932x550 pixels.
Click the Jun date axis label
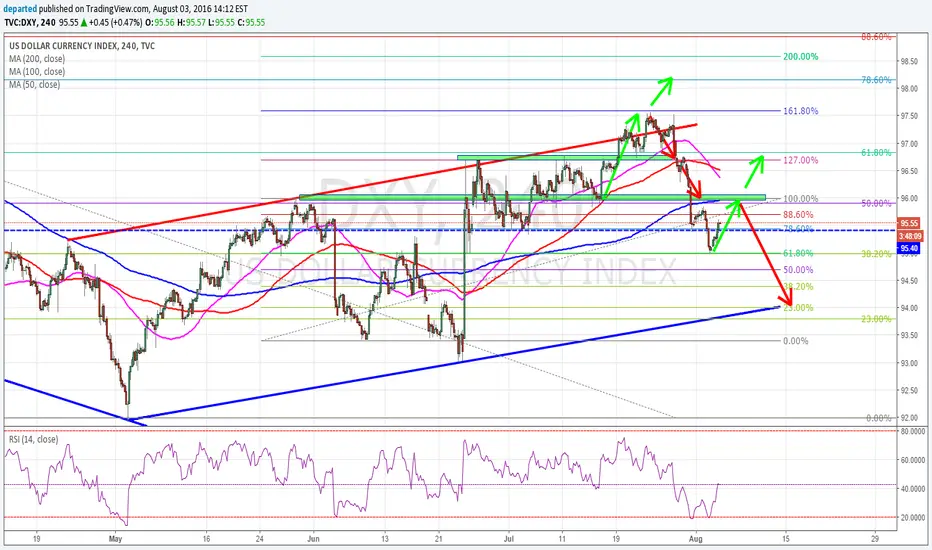click(313, 539)
